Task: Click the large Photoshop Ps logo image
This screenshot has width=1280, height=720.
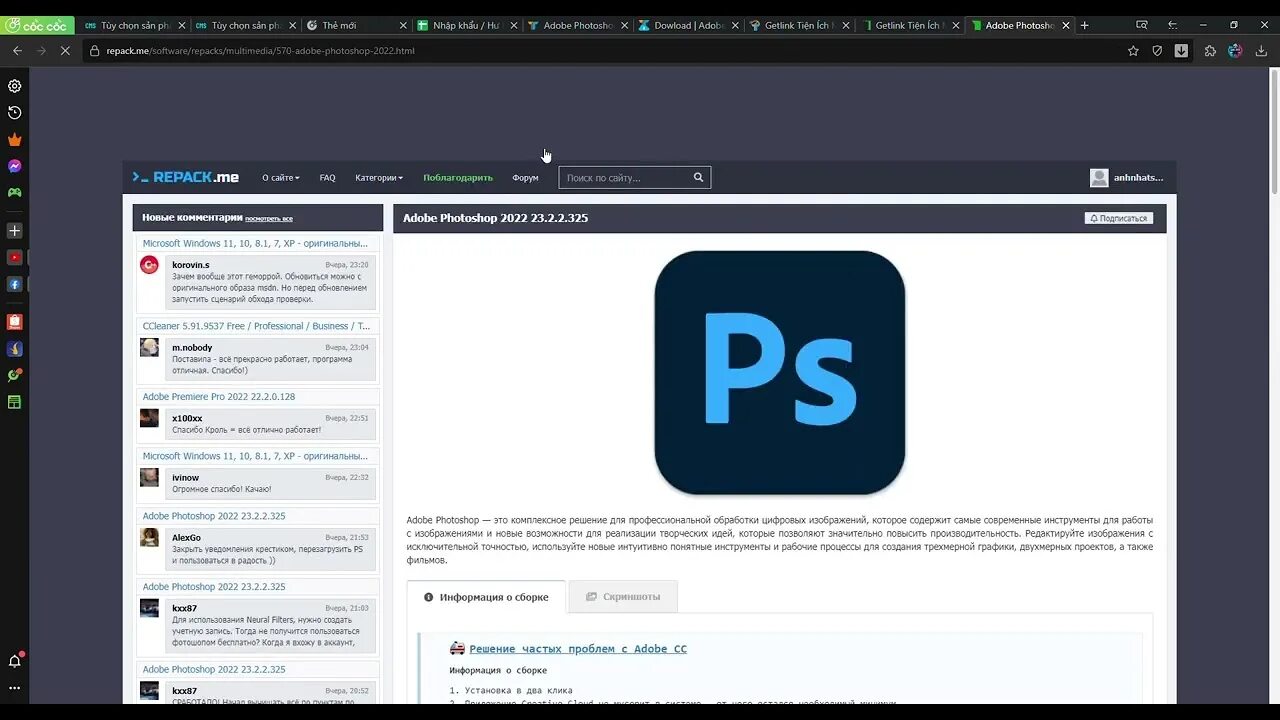Action: pos(779,372)
